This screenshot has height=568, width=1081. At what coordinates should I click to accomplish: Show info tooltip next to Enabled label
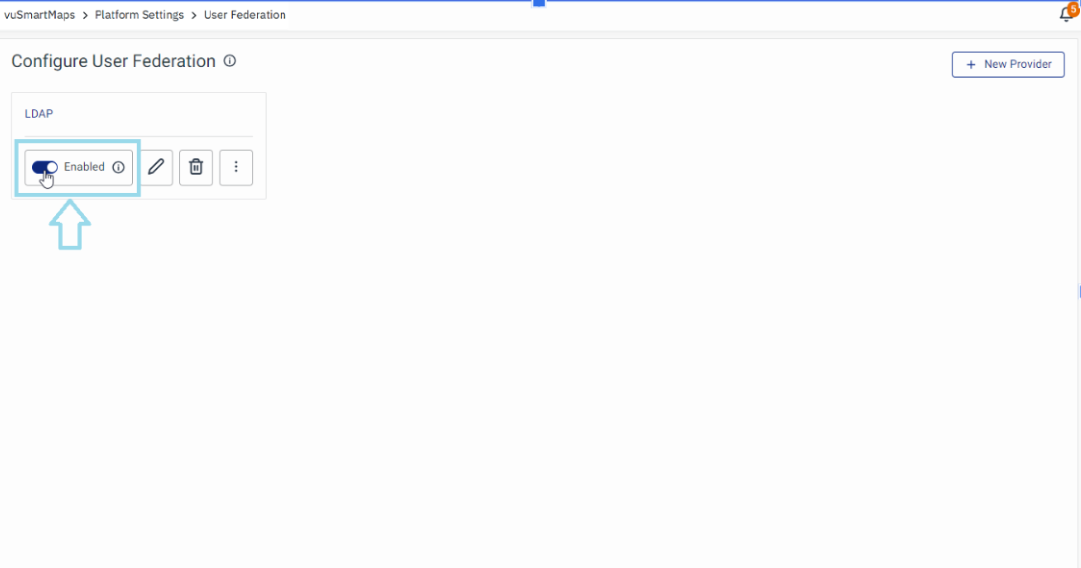tap(118, 167)
